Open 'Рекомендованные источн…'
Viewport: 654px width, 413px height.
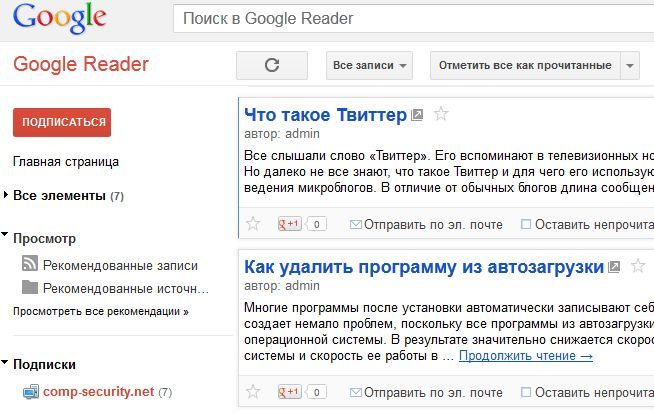point(126,289)
